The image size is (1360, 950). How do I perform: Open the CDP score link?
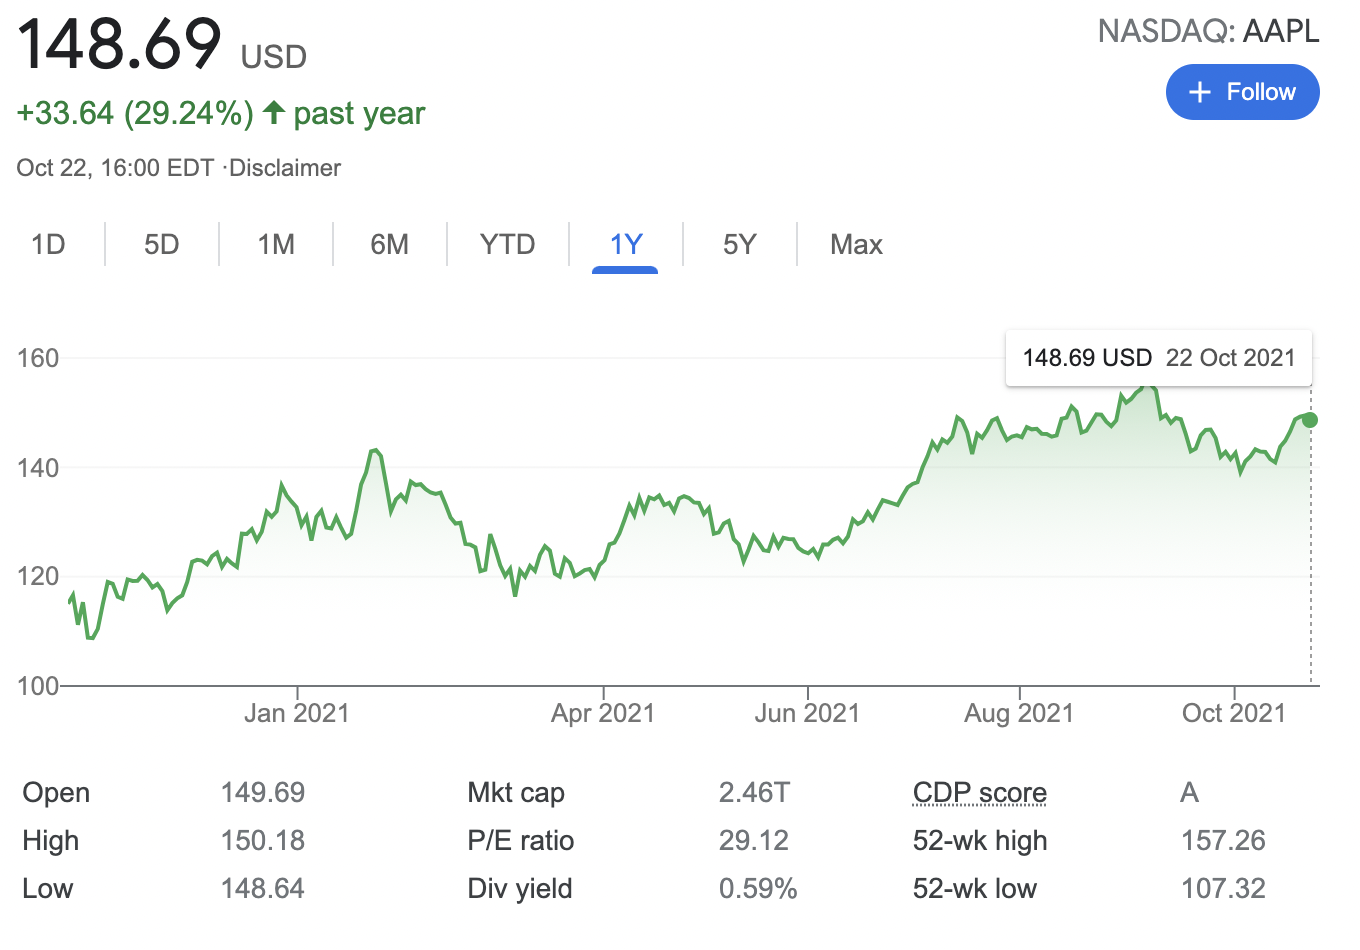pyautogui.click(x=979, y=792)
